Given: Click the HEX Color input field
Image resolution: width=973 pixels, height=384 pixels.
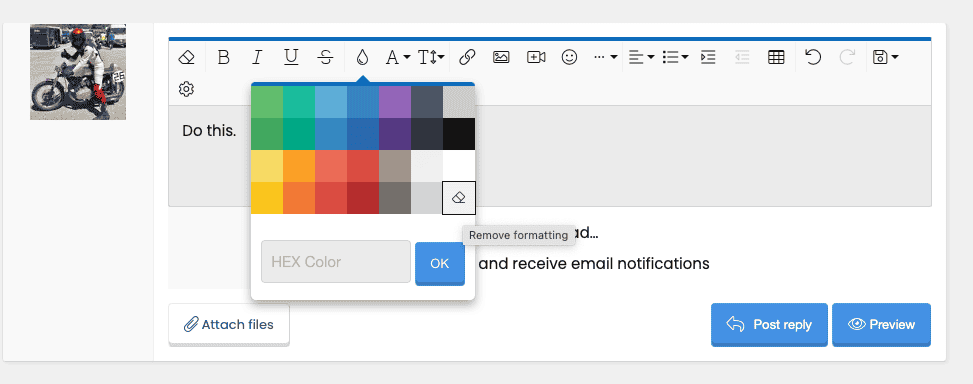Looking at the screenshot, I should point(336,262).
